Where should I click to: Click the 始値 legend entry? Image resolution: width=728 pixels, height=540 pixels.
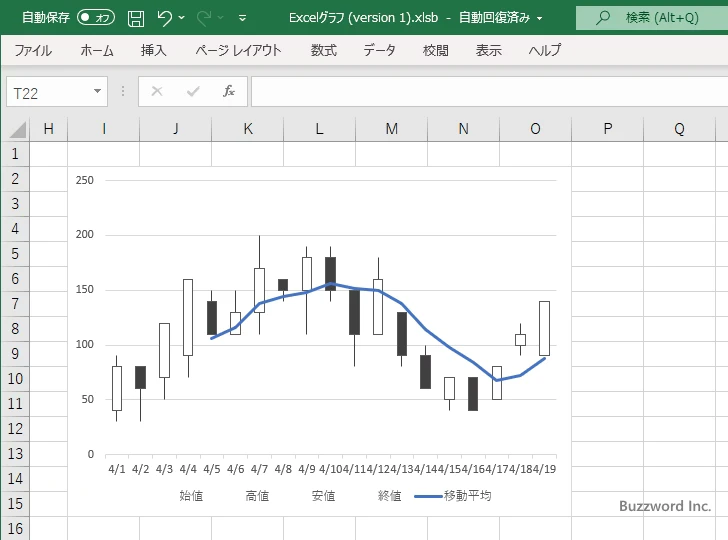191,496
